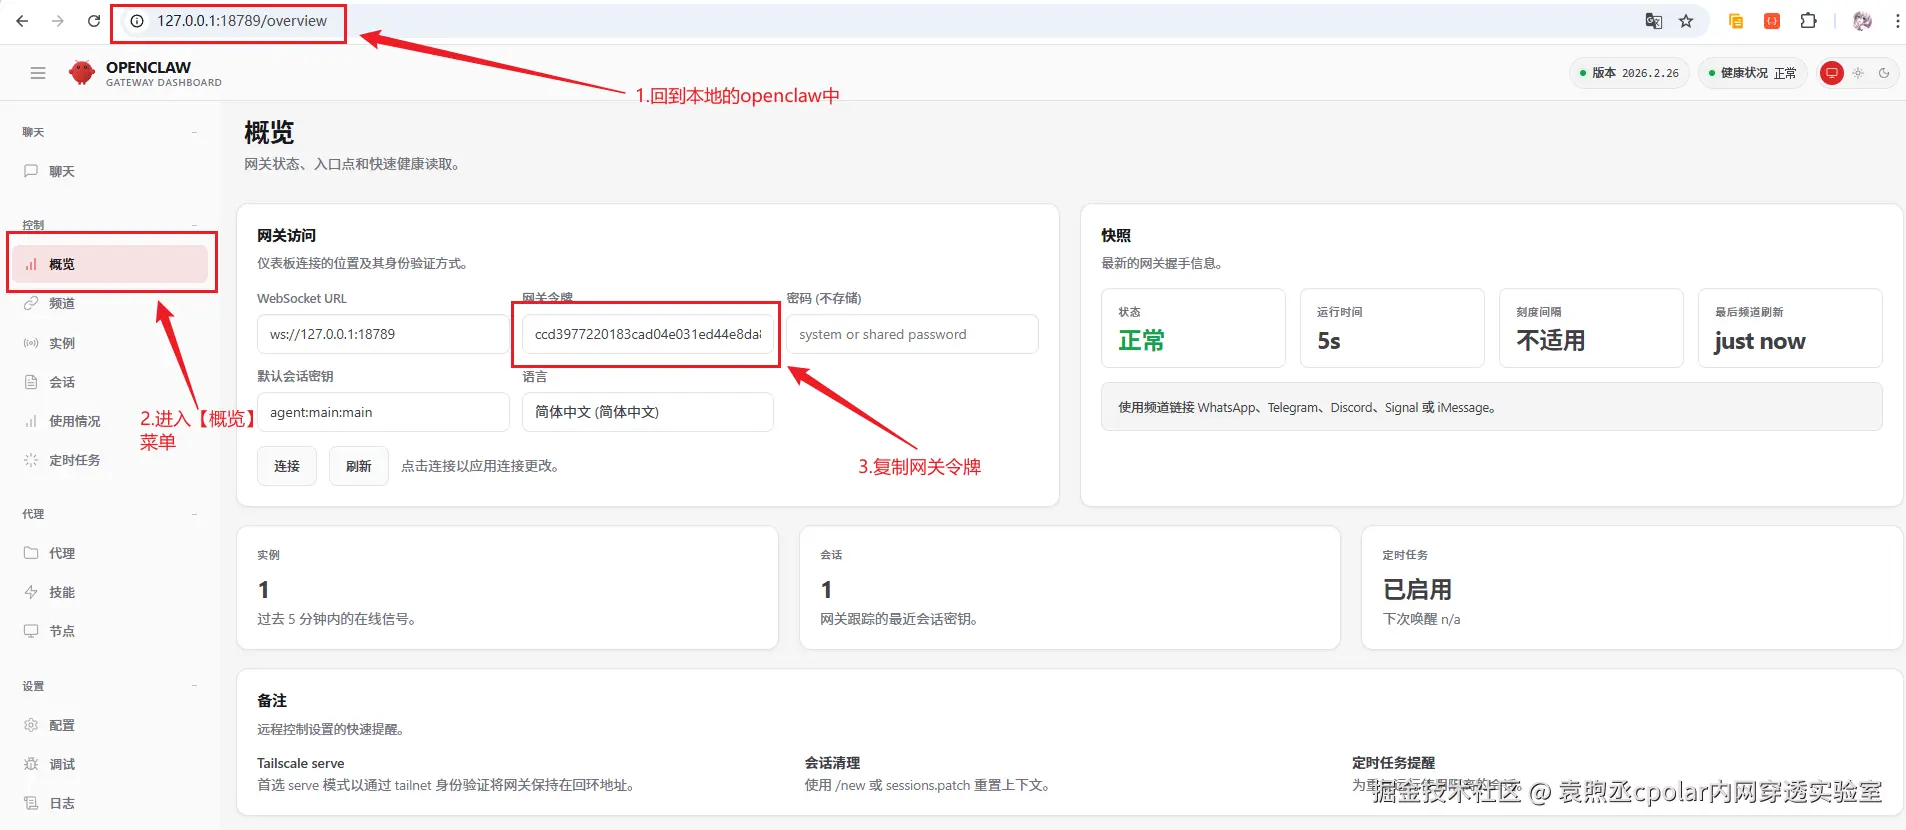Open 概览 overview in sidebar
This screenshot has height=830, width=1906.
[110, 264]
